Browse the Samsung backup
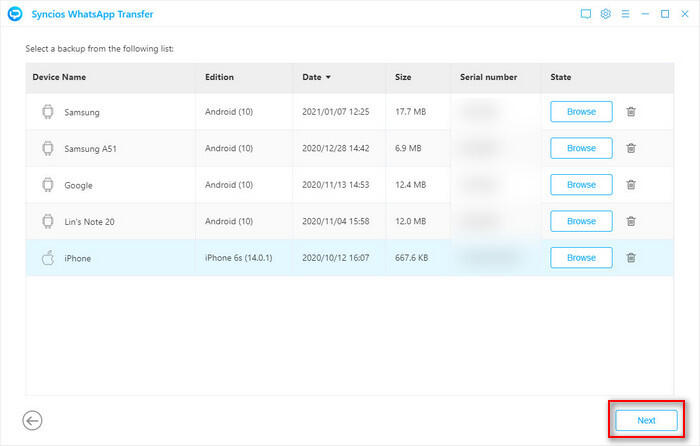 [x=581, y=112]
